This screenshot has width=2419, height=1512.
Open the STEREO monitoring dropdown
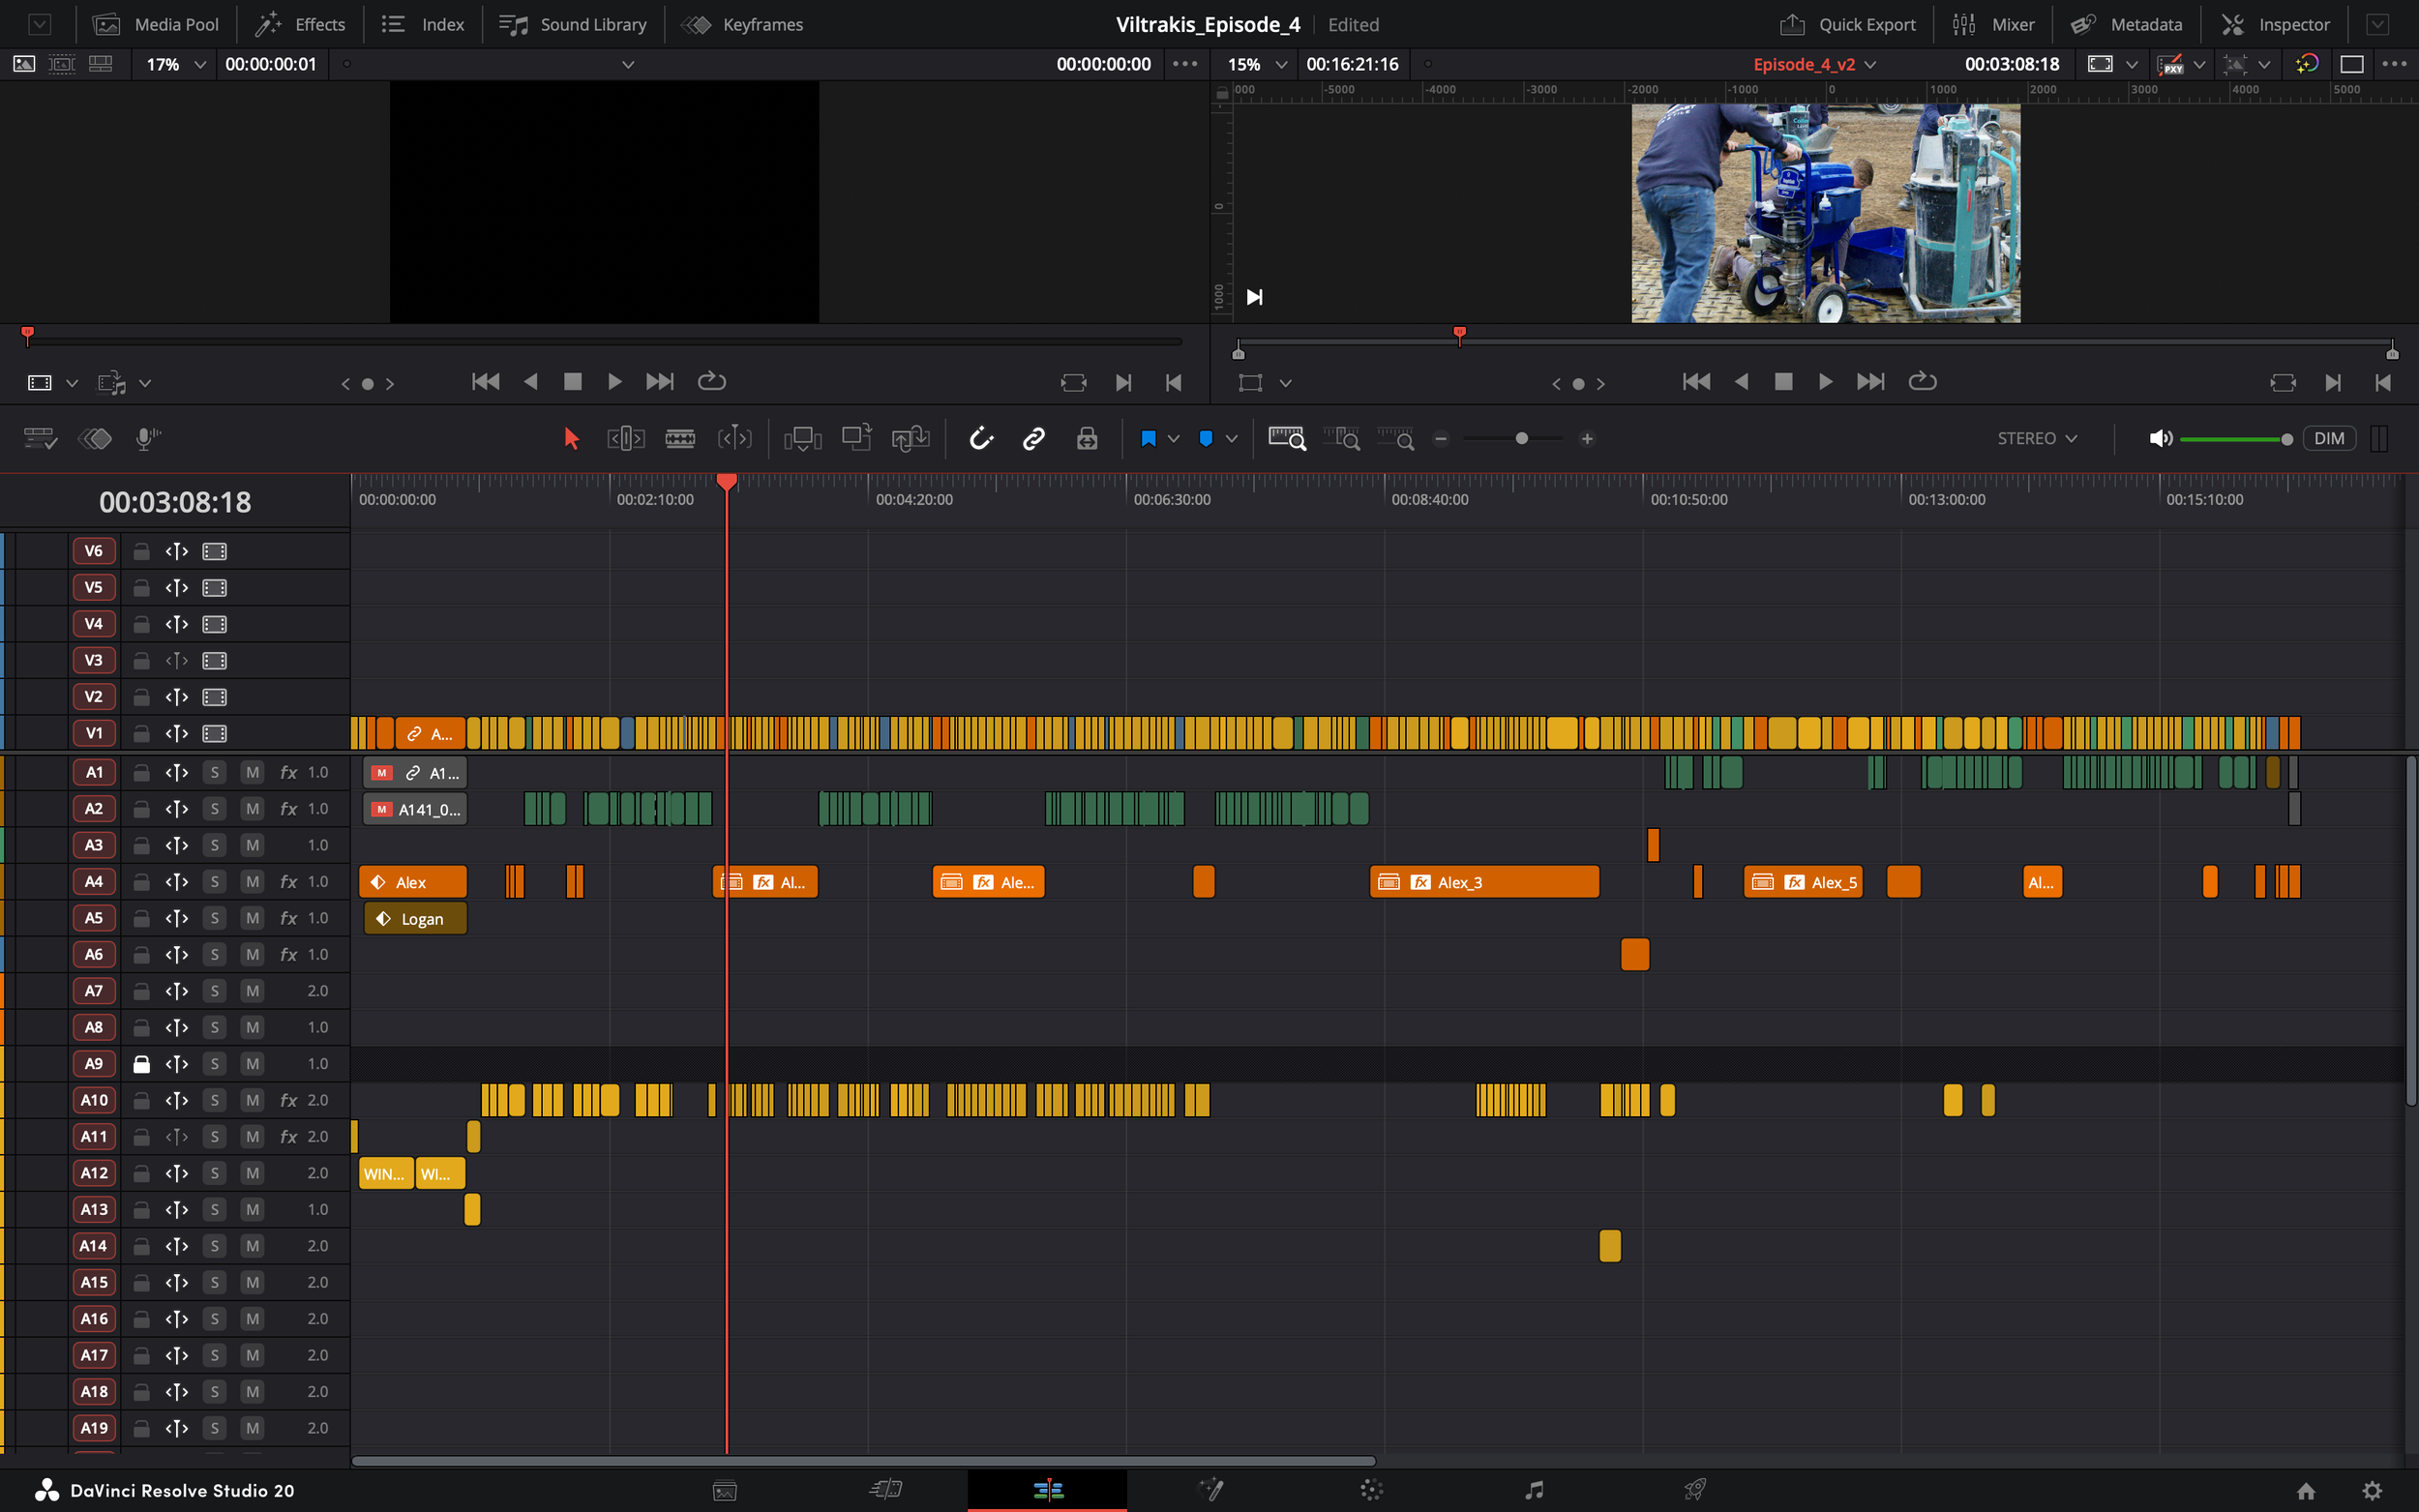point(2035,438)
